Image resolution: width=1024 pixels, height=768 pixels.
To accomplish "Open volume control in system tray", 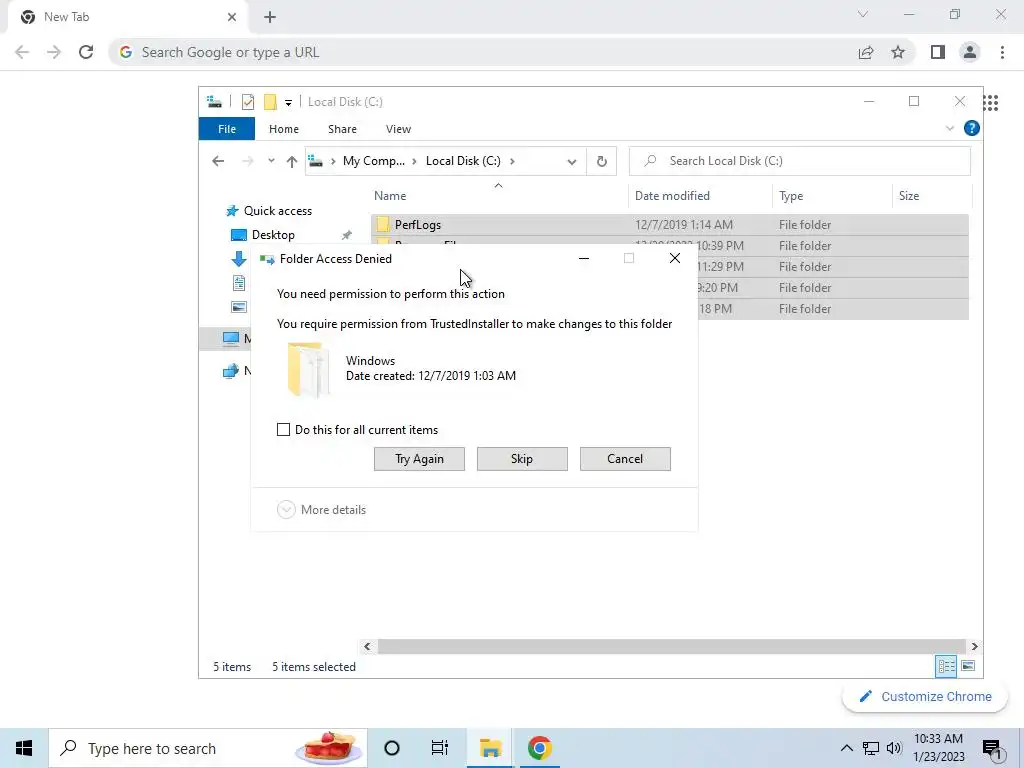I will tap(894, 748).
